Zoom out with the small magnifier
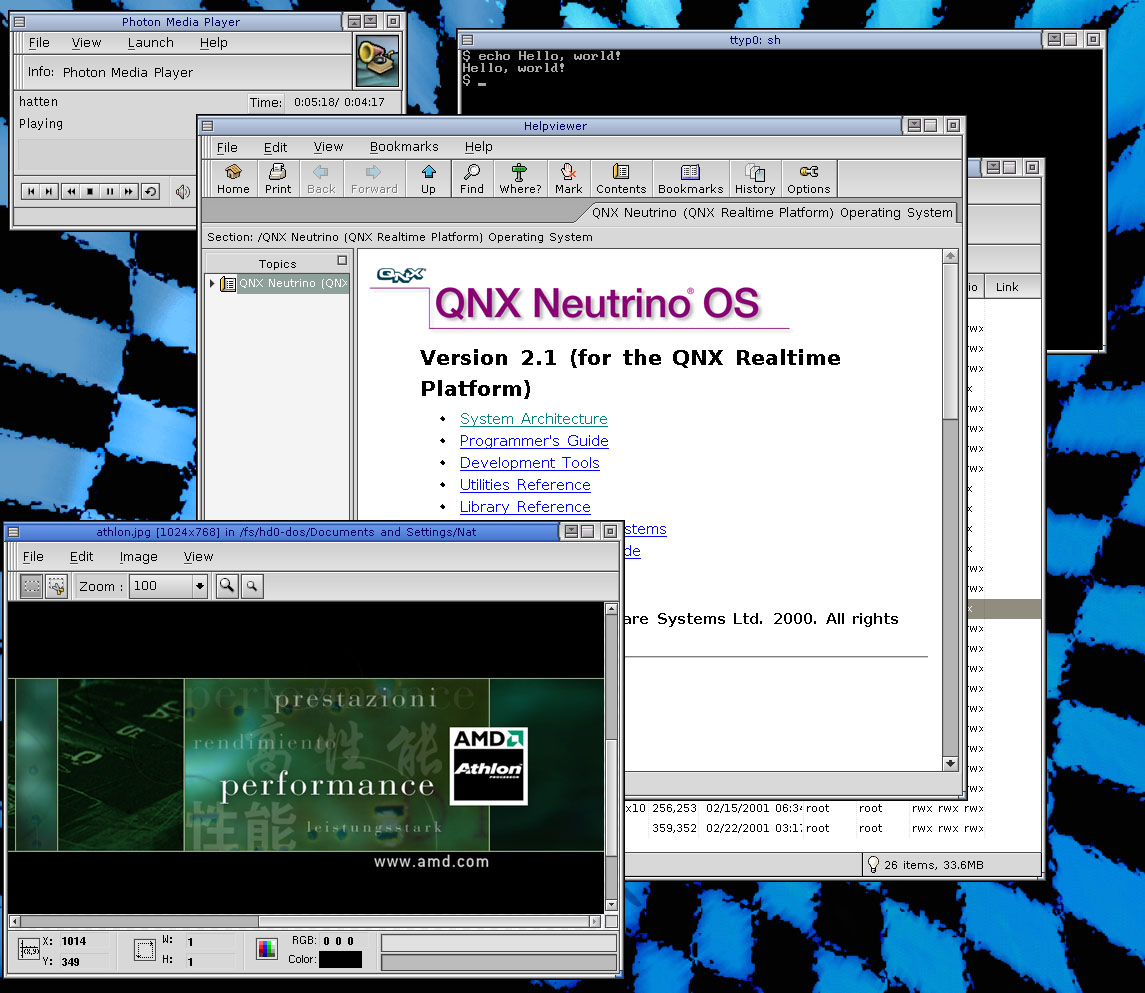 tap(252, 586)
